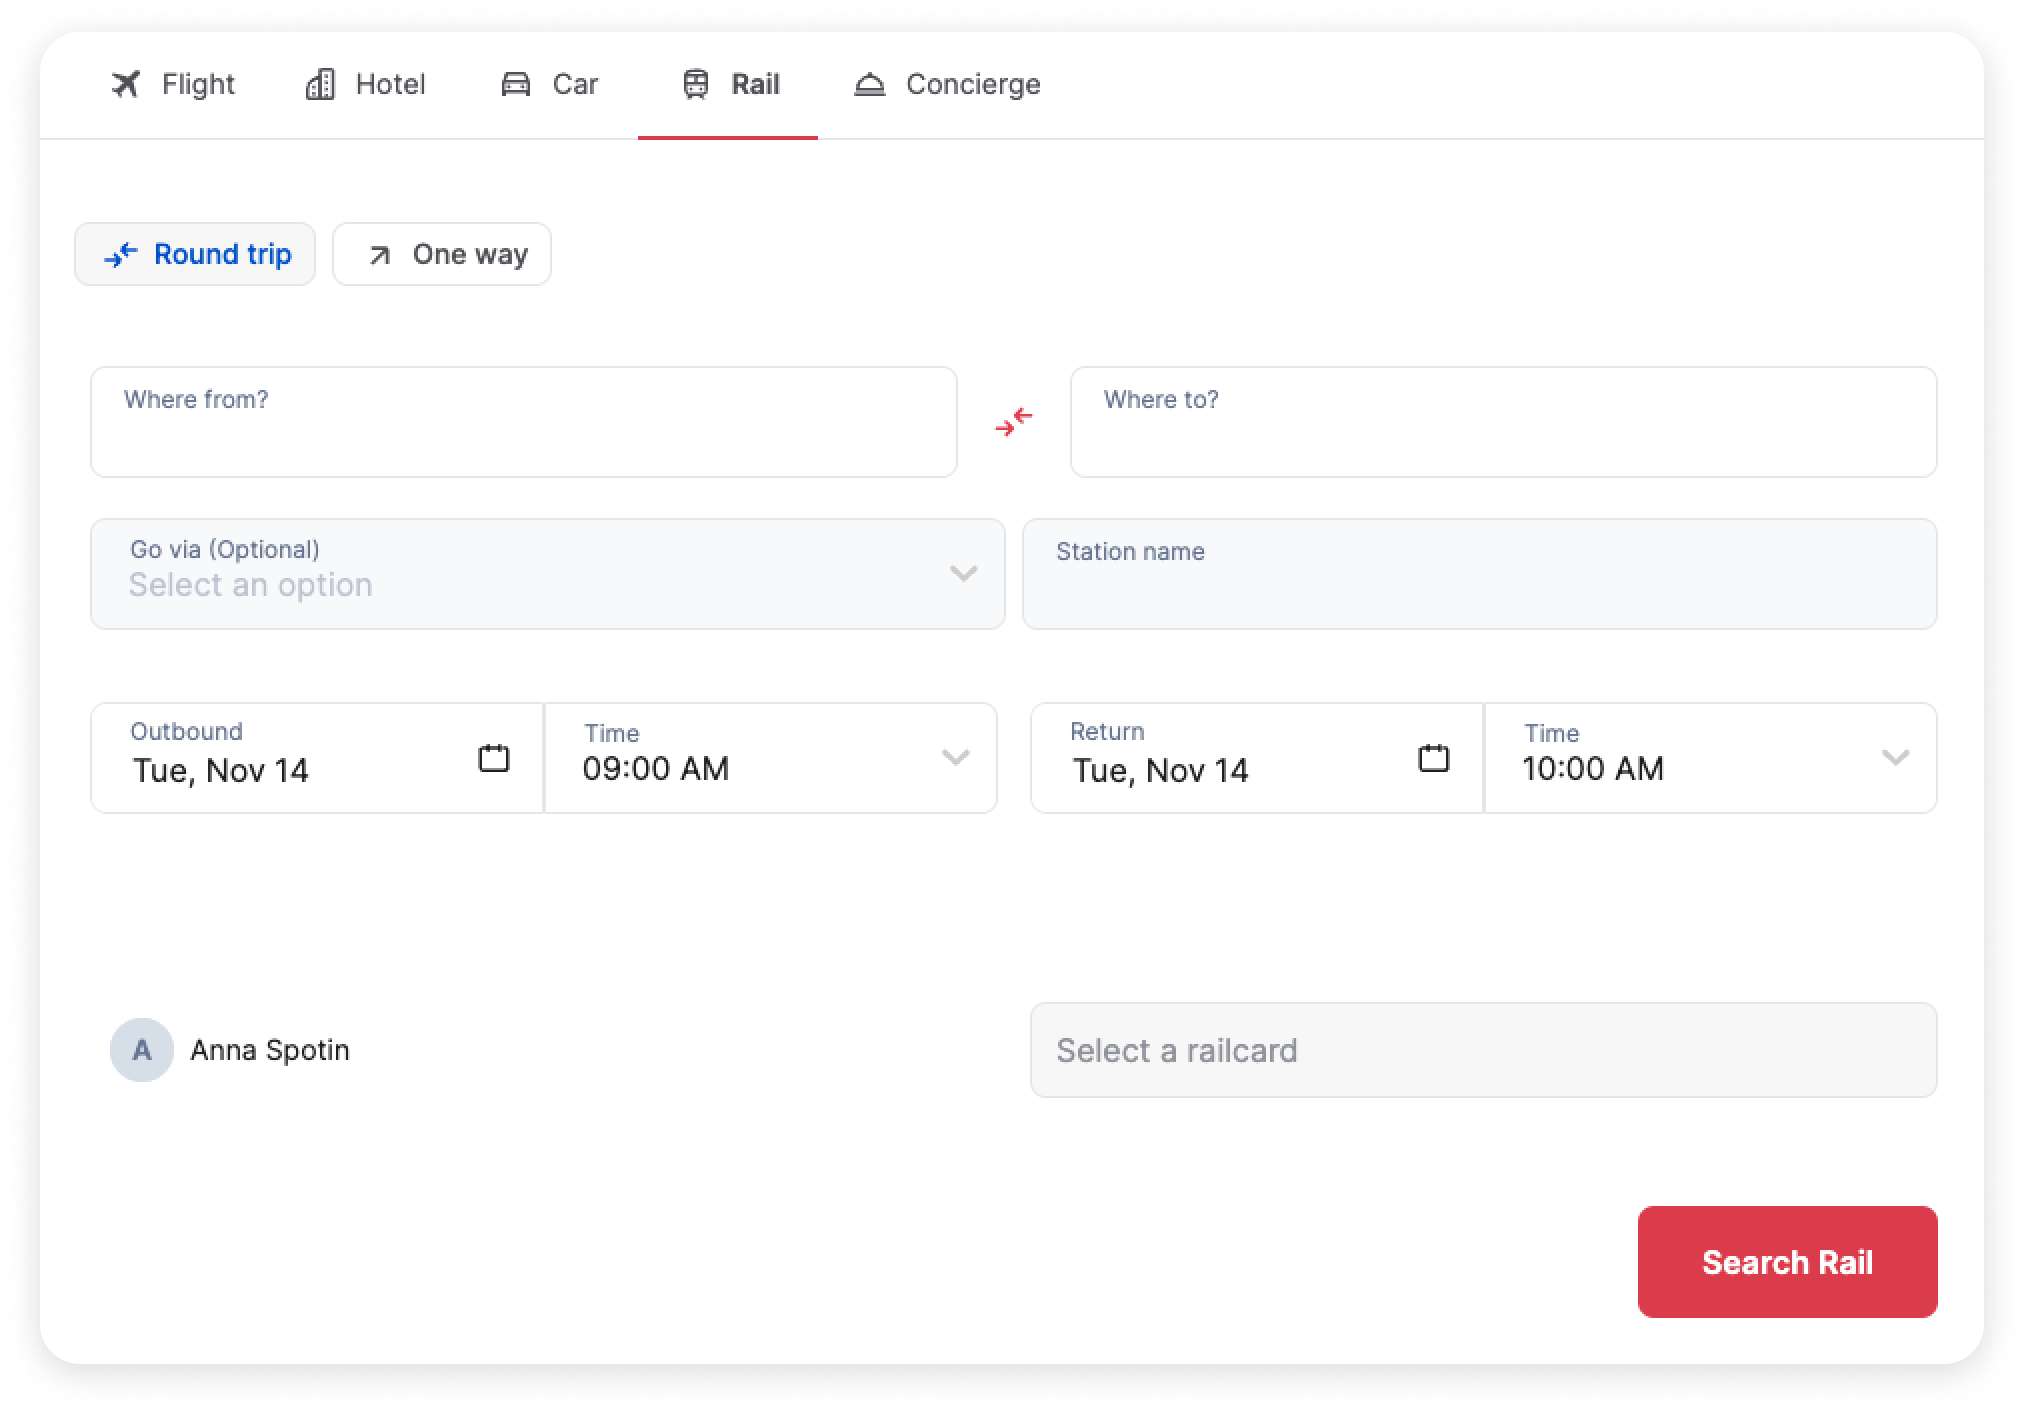Open the Outbound date calendar icon

click(494, 758)
